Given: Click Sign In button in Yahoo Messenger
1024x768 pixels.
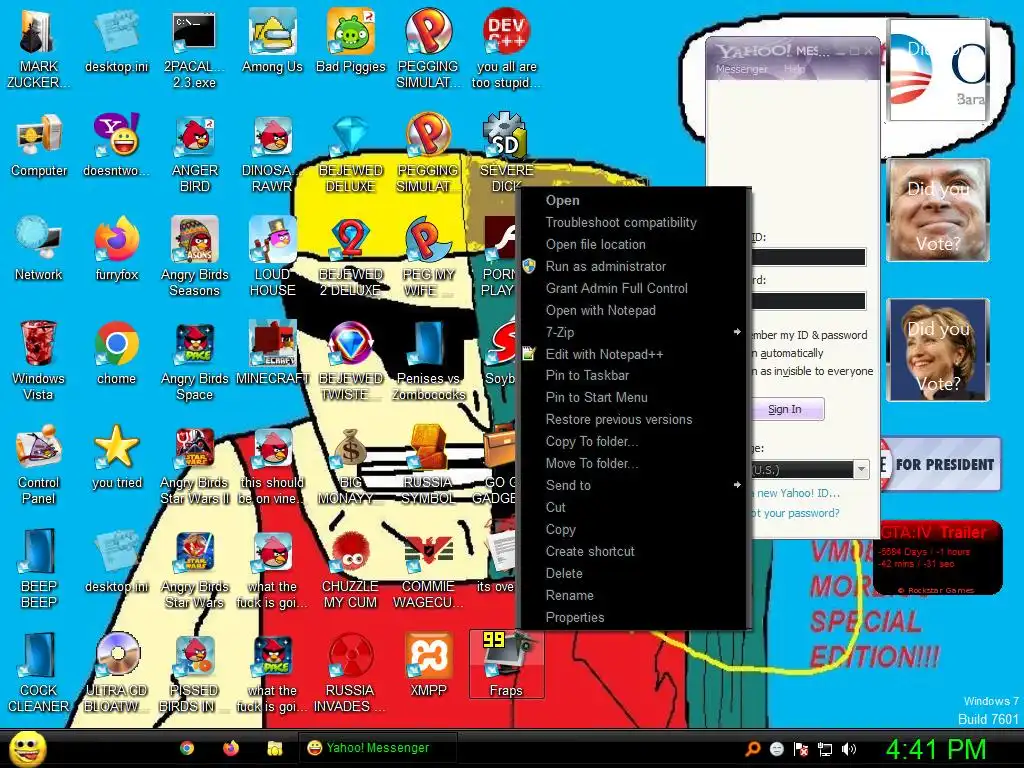Looking at the screenshot, I should pyautogui.click(x=785, y=409).
